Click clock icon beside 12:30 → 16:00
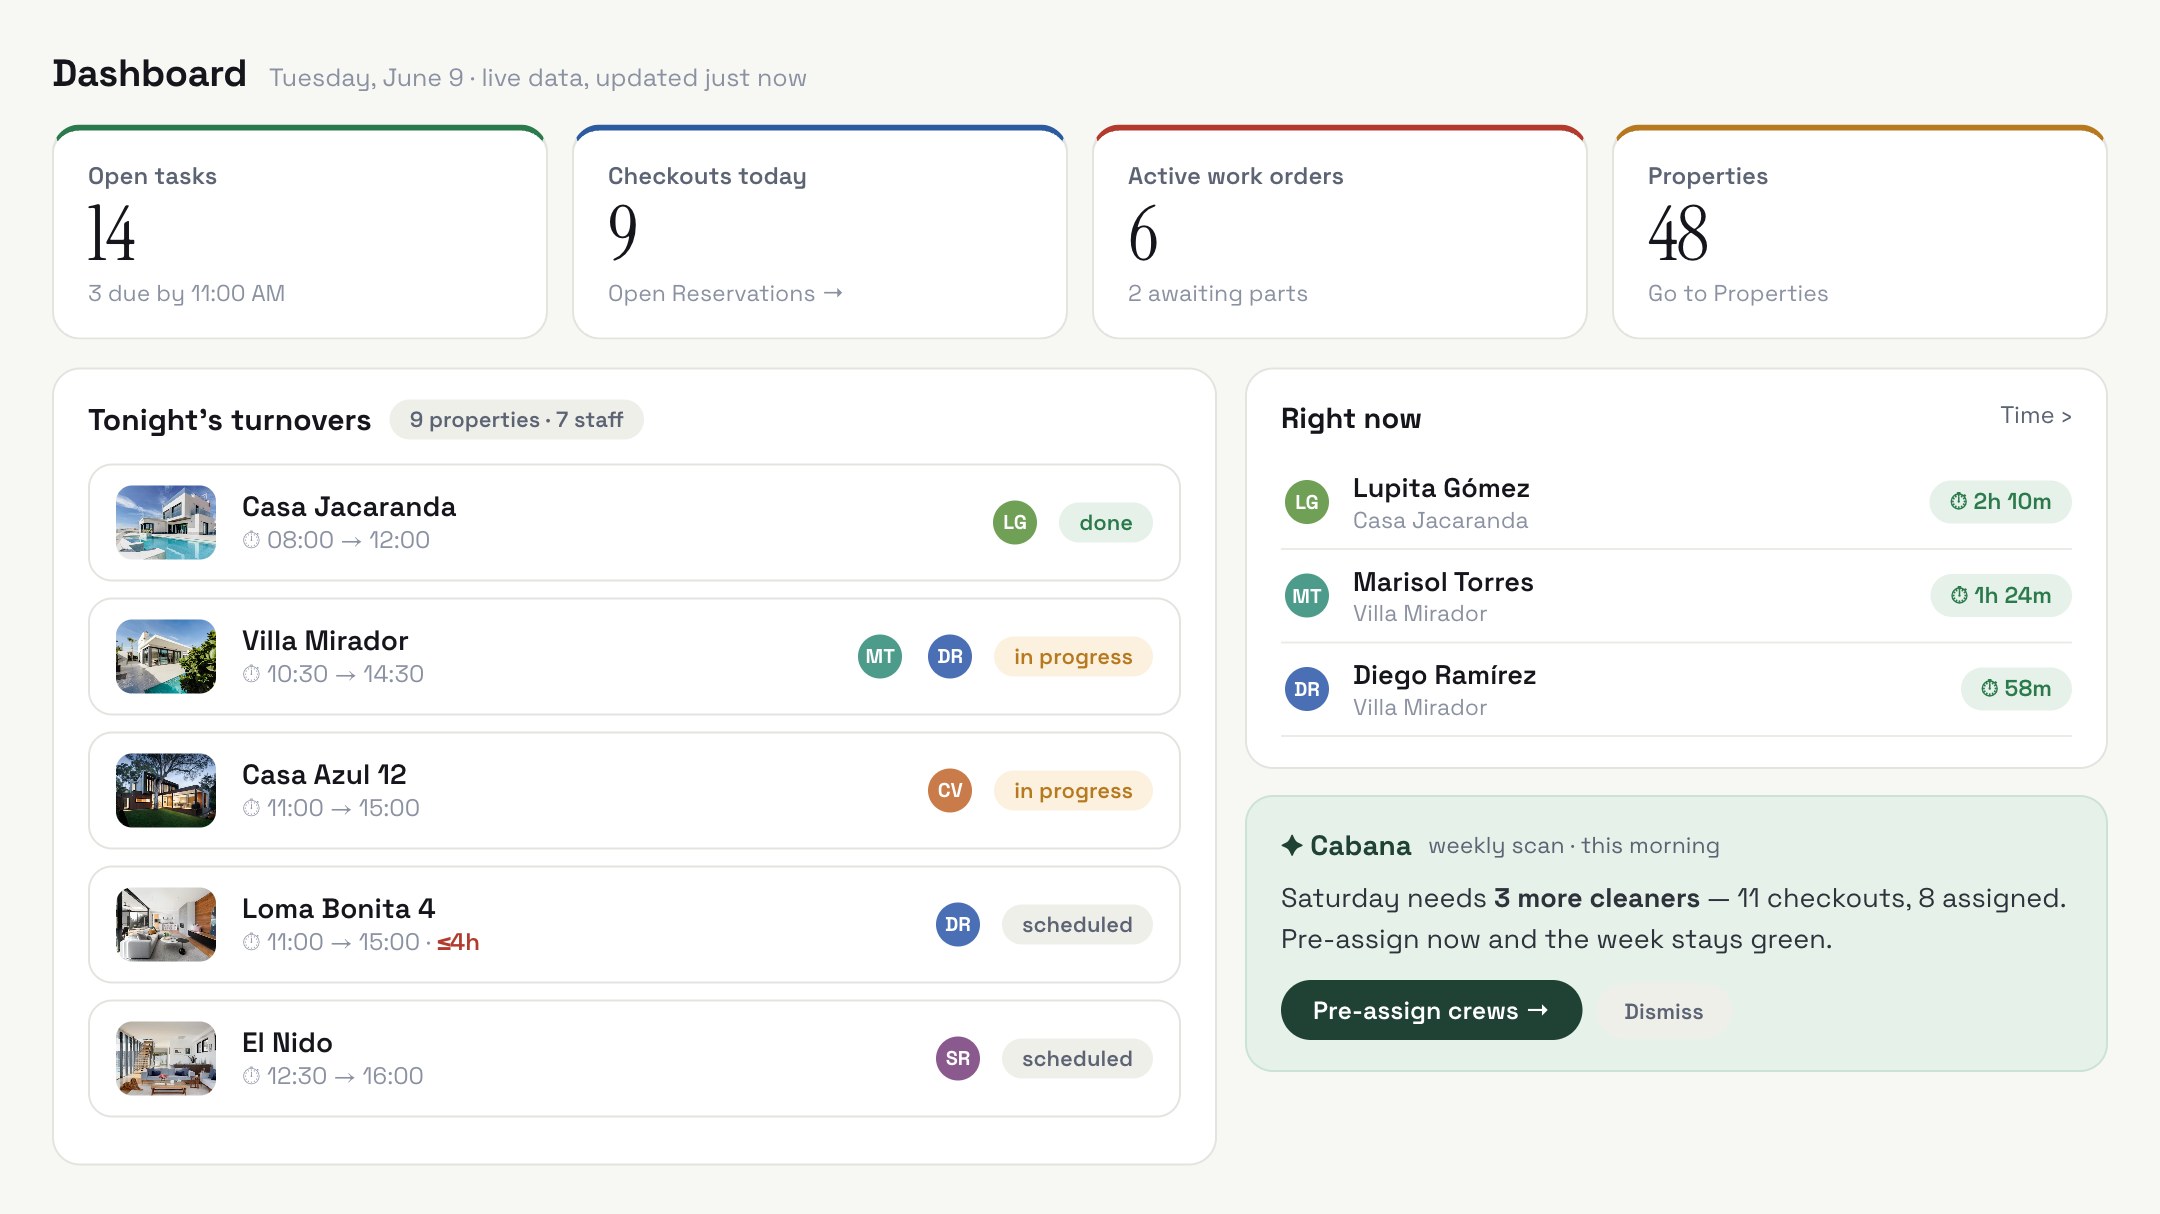2160x1214 pixels. tap(251, 1076)
